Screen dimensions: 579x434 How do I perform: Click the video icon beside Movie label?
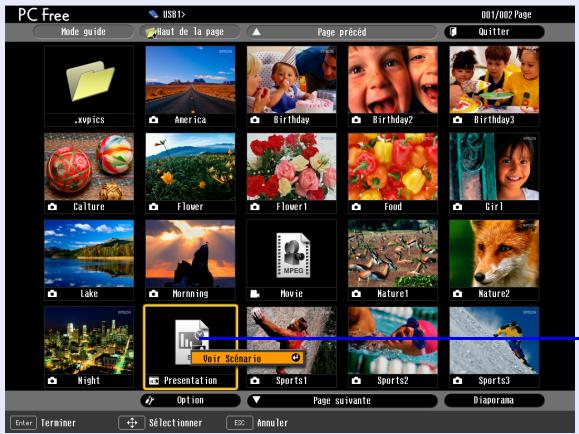tap(255, 294)
